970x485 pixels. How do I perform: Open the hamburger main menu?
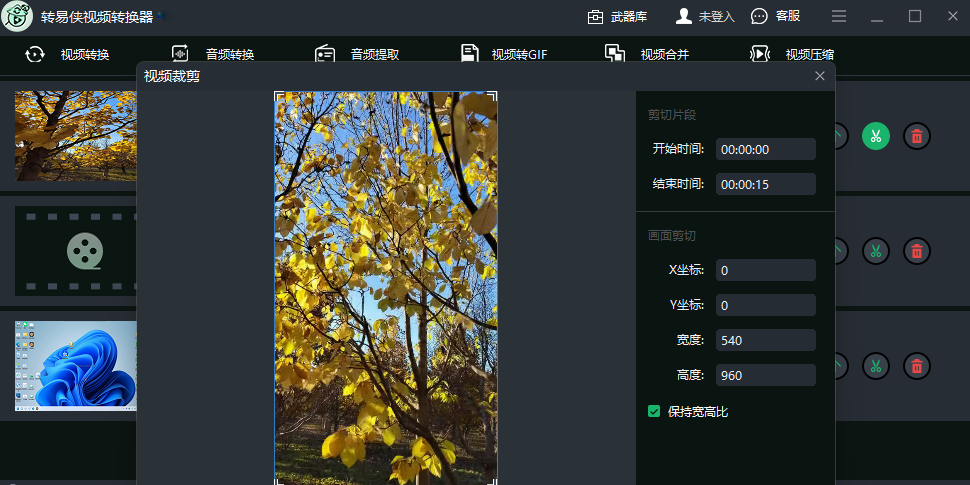[x=839, y=16]
